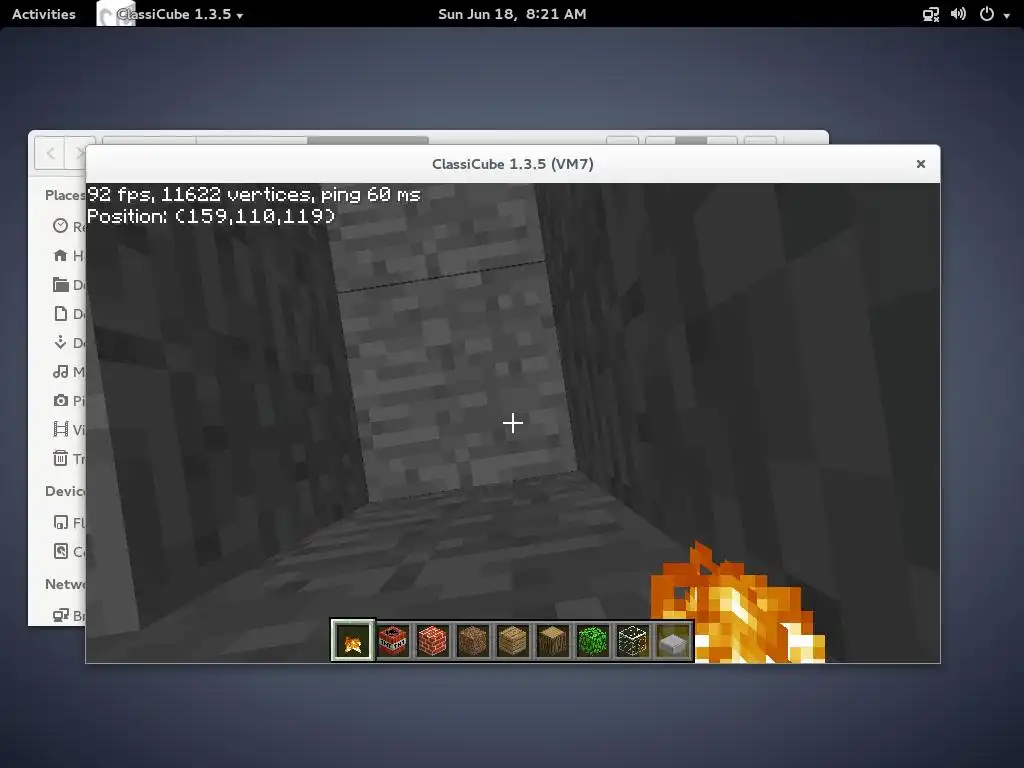Open the clock showing Sun Jun 18

click(x=512, y=14)
